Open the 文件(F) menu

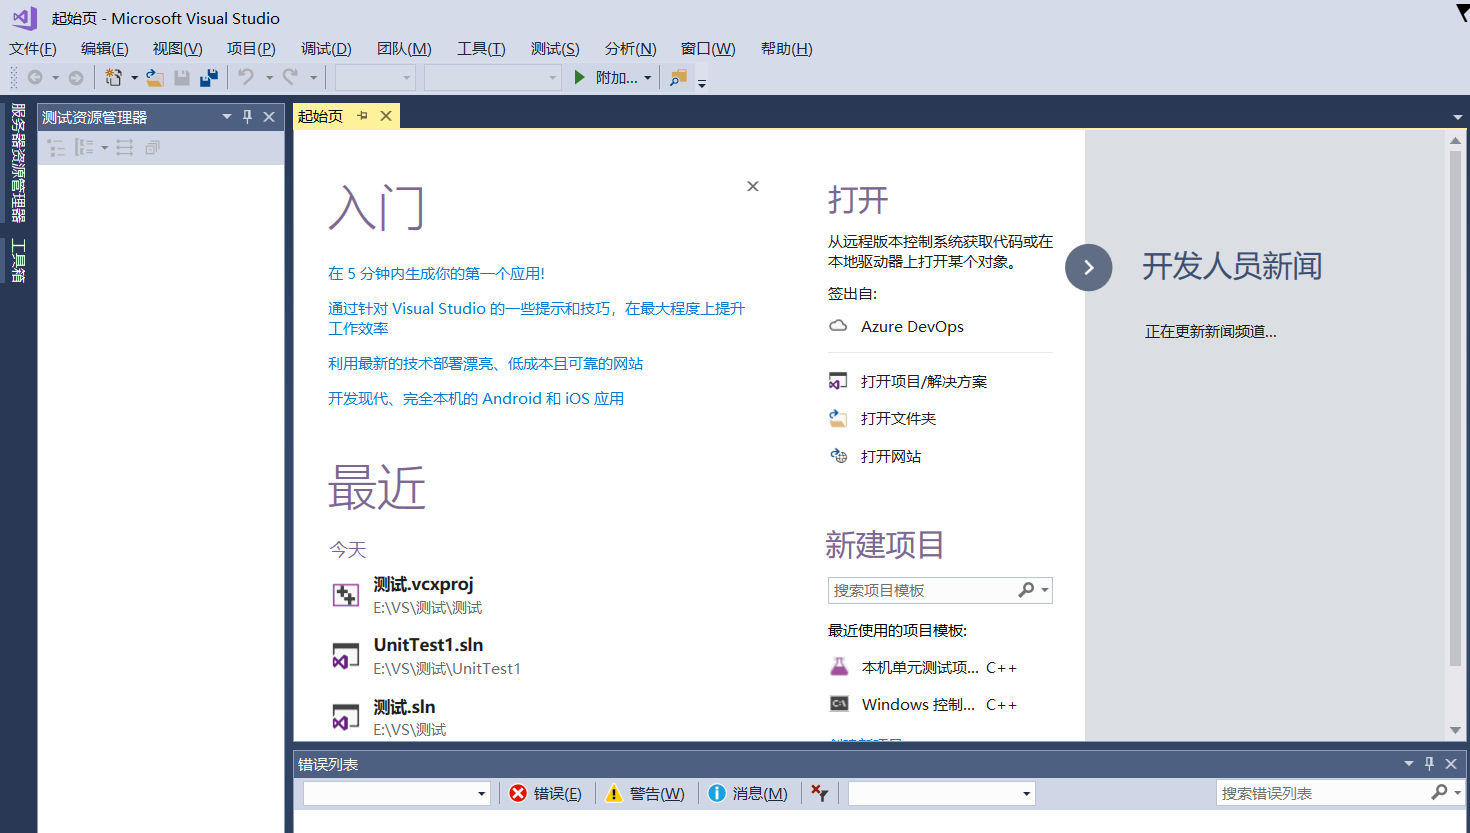point(33,48)
